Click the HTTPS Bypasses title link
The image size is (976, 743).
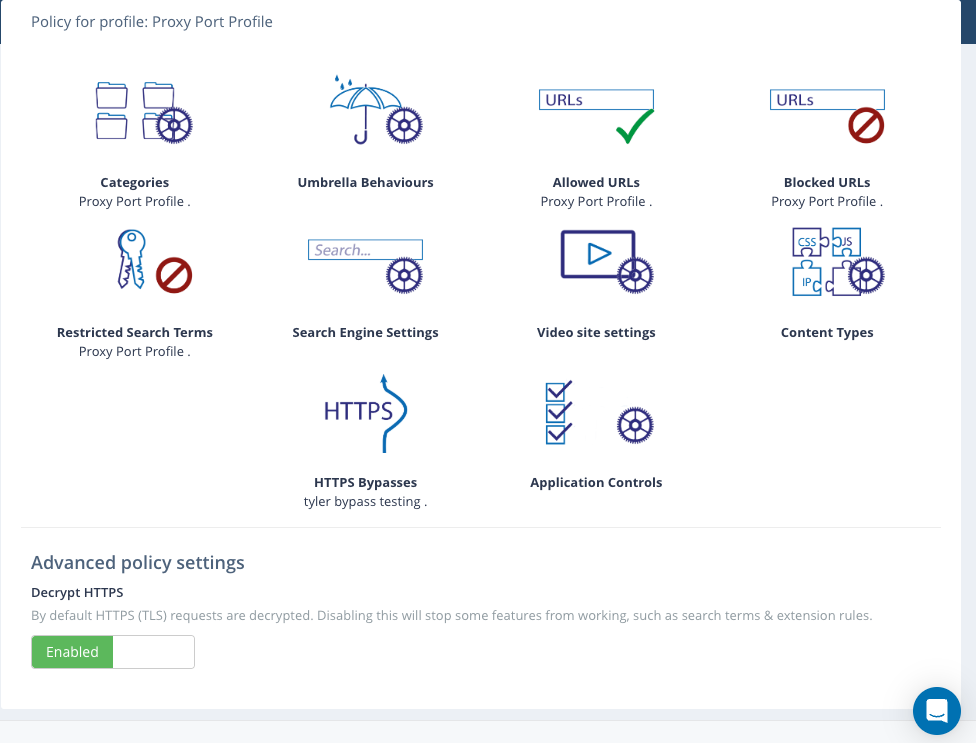coord(365,483)
